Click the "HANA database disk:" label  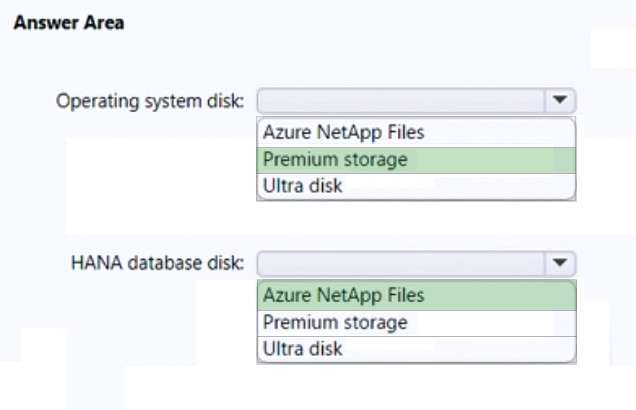158,264
